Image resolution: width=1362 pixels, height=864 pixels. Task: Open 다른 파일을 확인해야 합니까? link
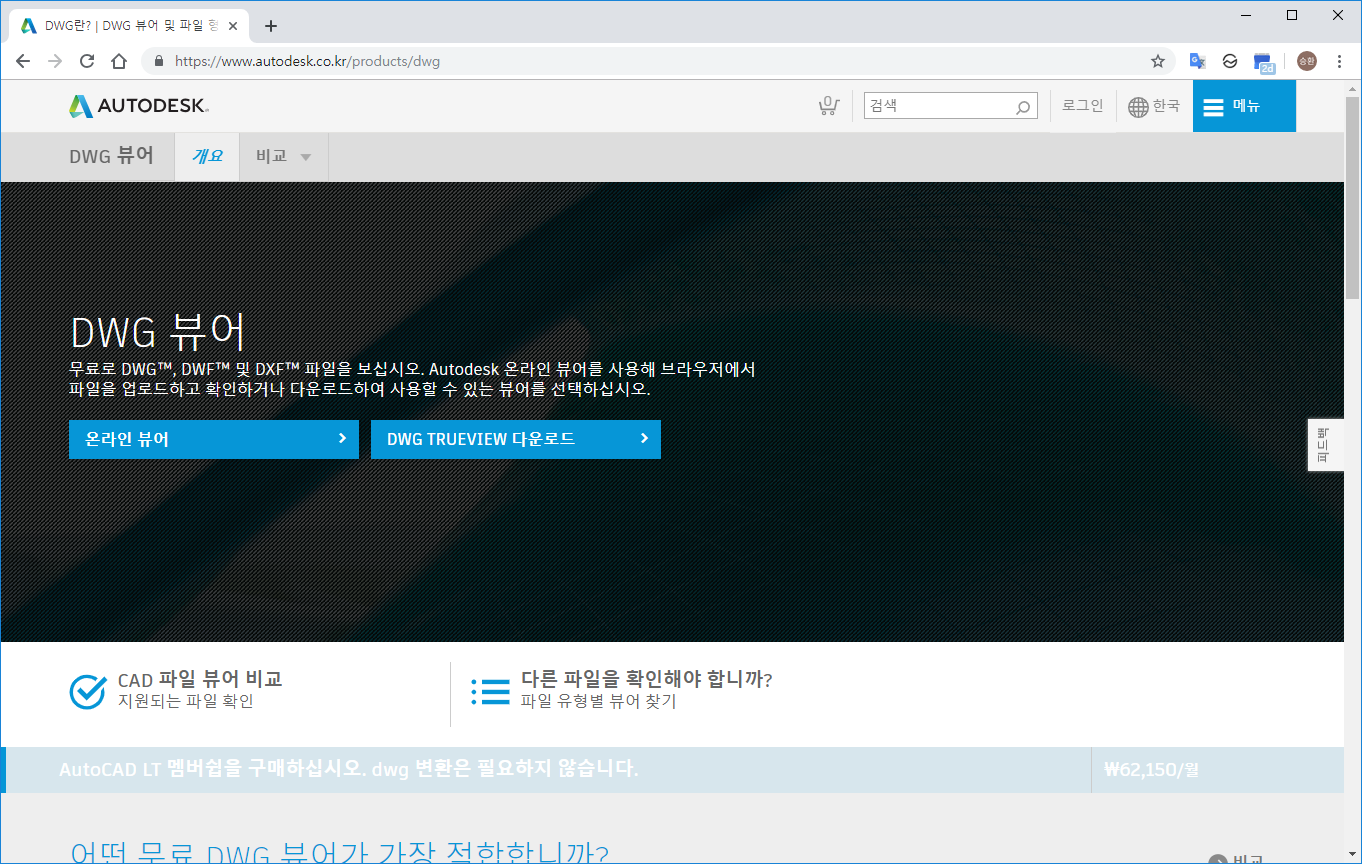646,679
